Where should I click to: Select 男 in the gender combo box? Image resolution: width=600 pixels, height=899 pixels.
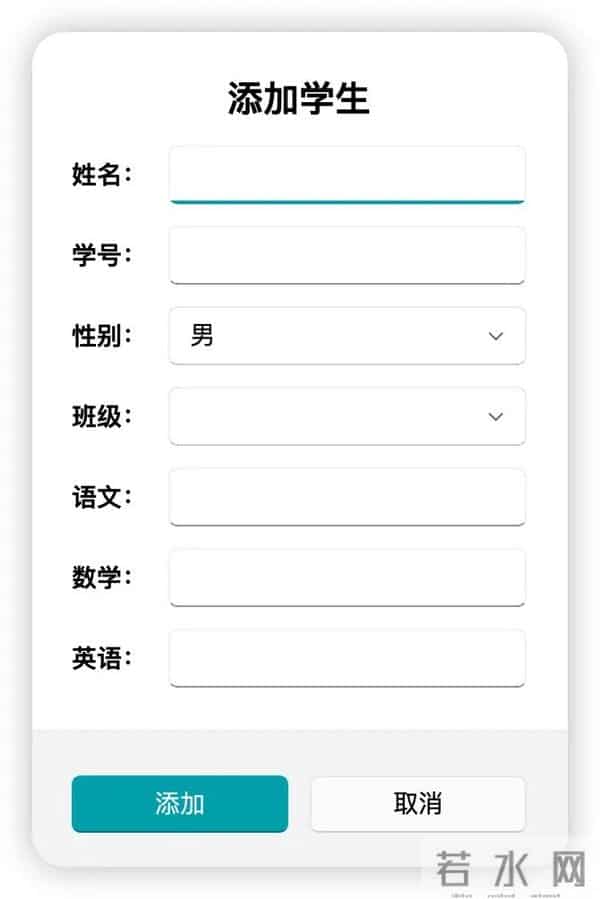pyautogui.click(x=347, y=336)
